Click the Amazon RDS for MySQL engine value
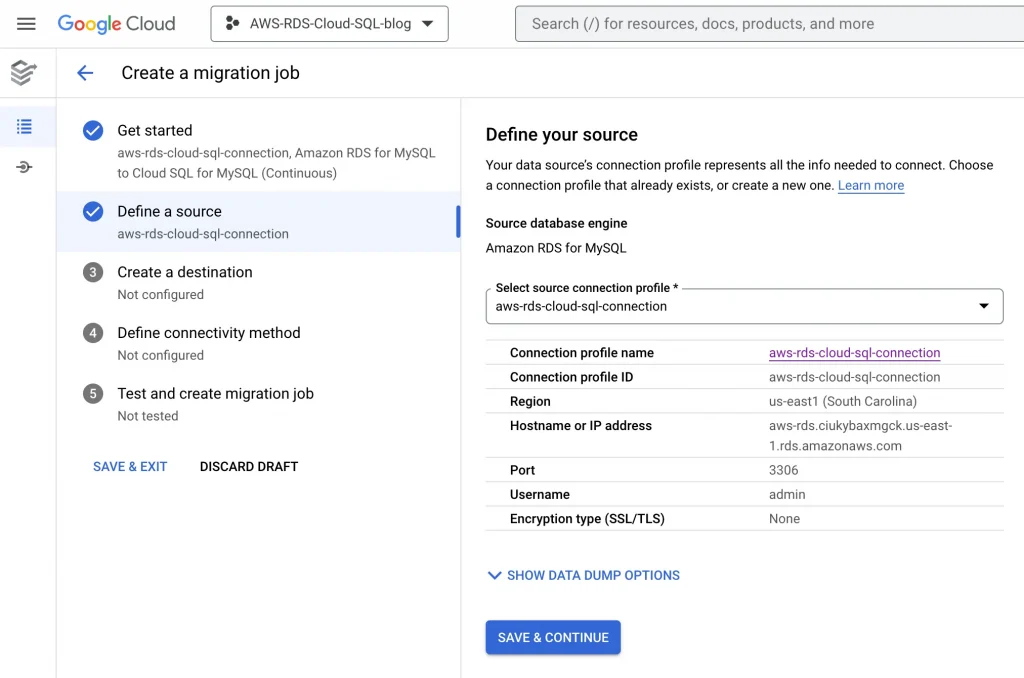This screenshot has width=1024, height=678. [x=556, y=248]
